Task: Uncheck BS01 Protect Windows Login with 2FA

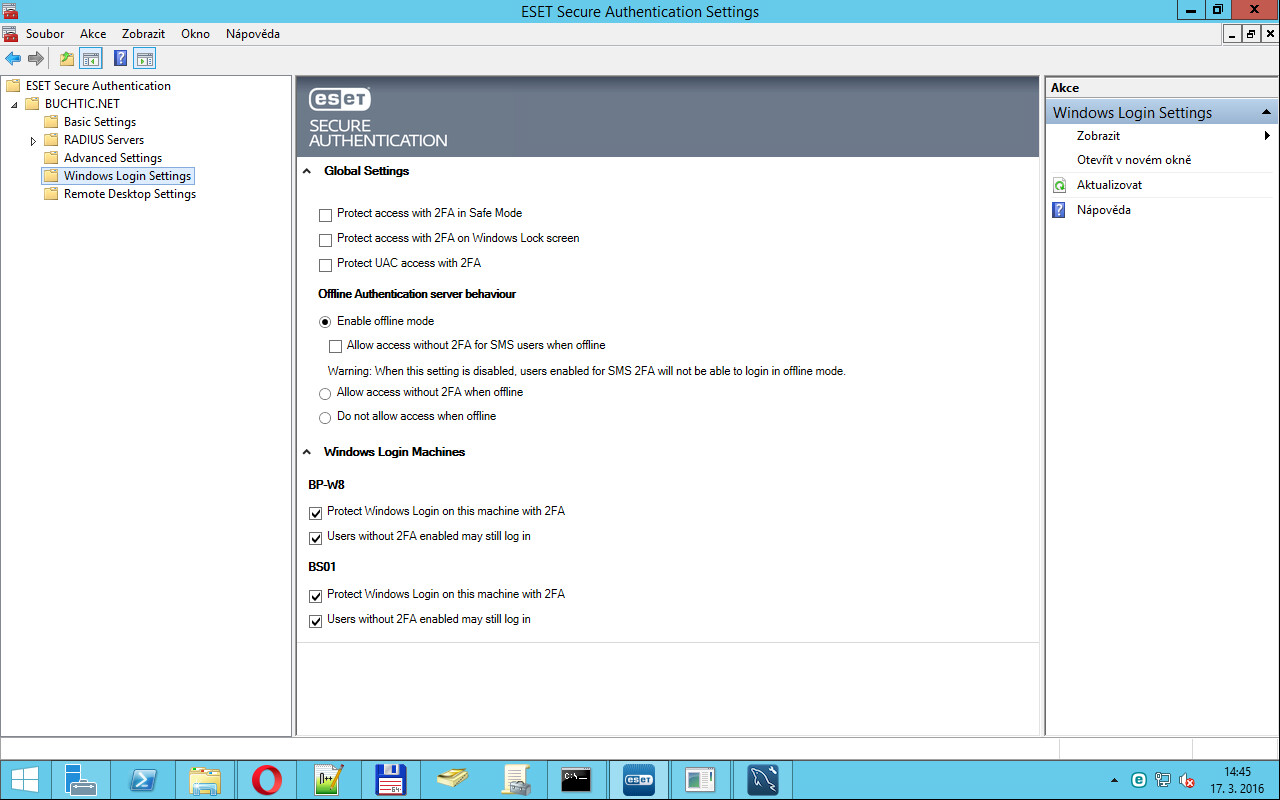Action: click(x=316, y=596)
